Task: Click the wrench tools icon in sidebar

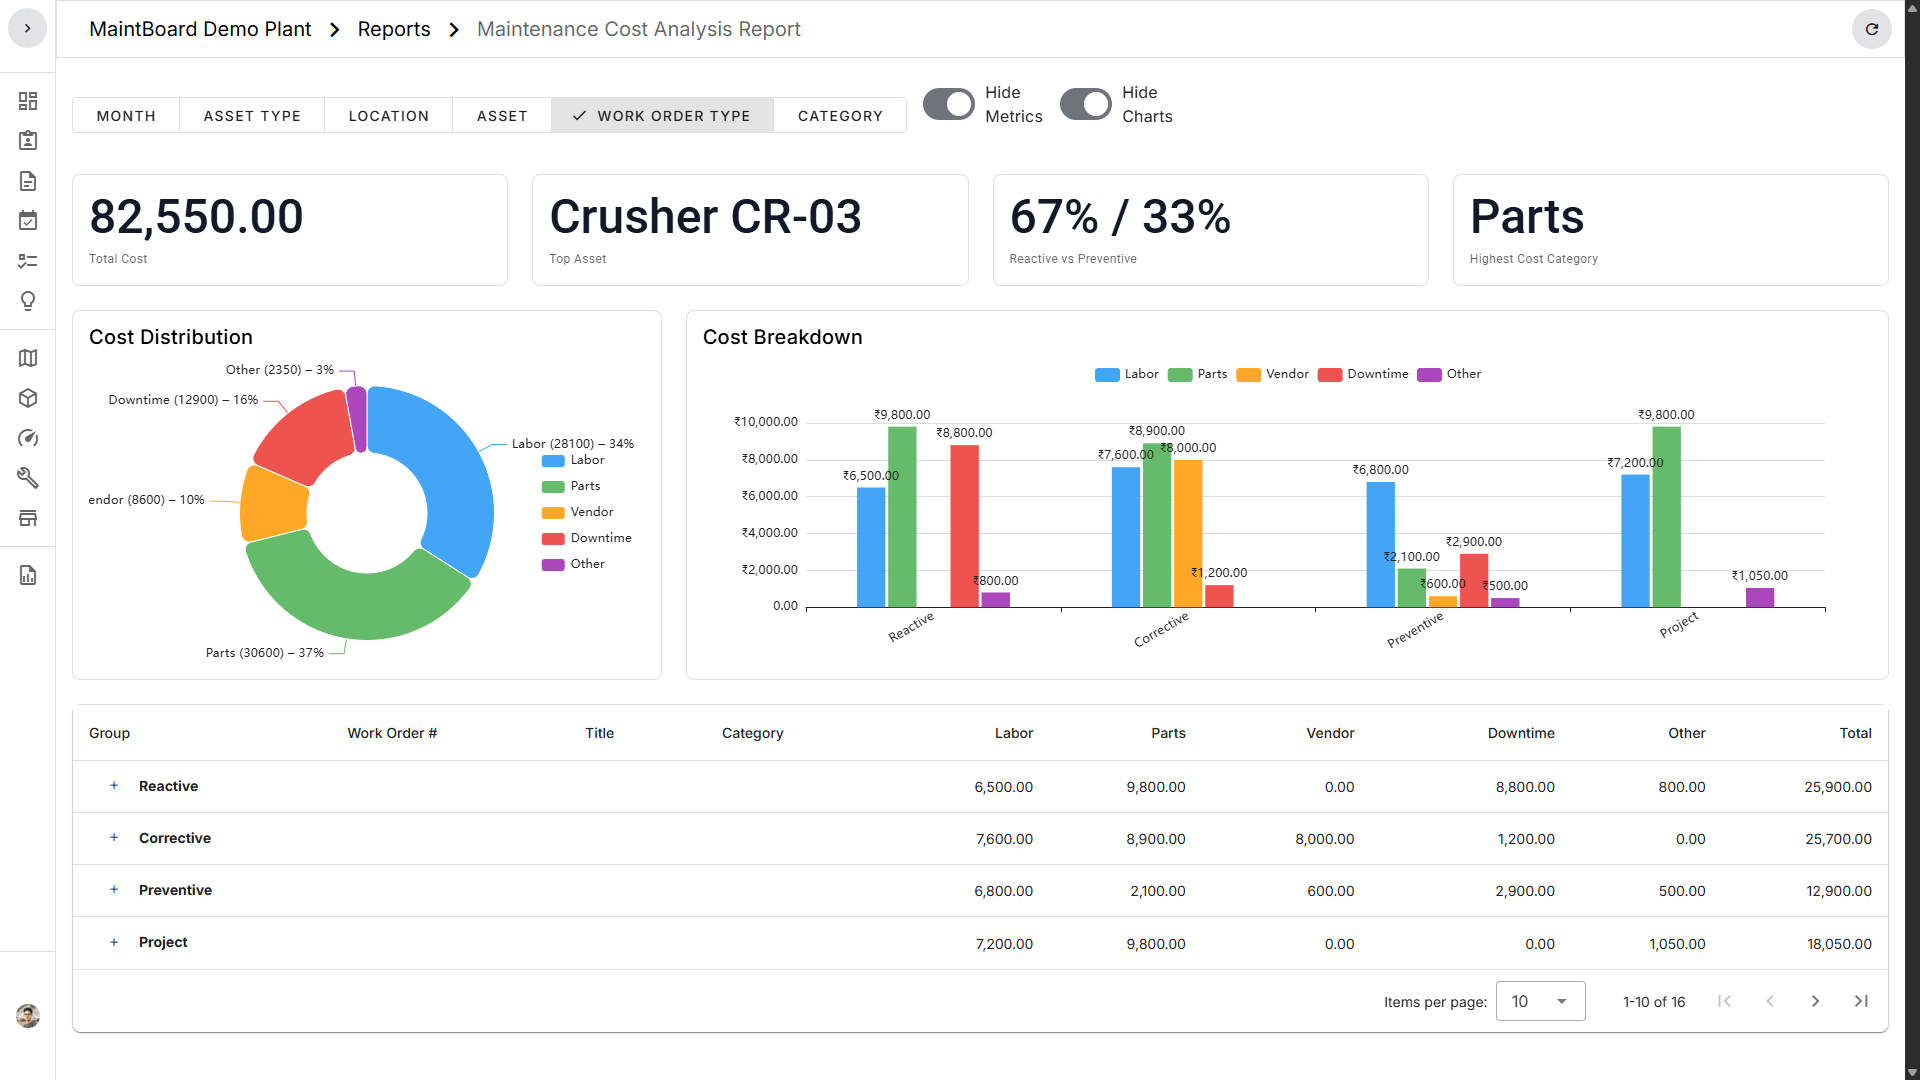Action: (28, 478)
